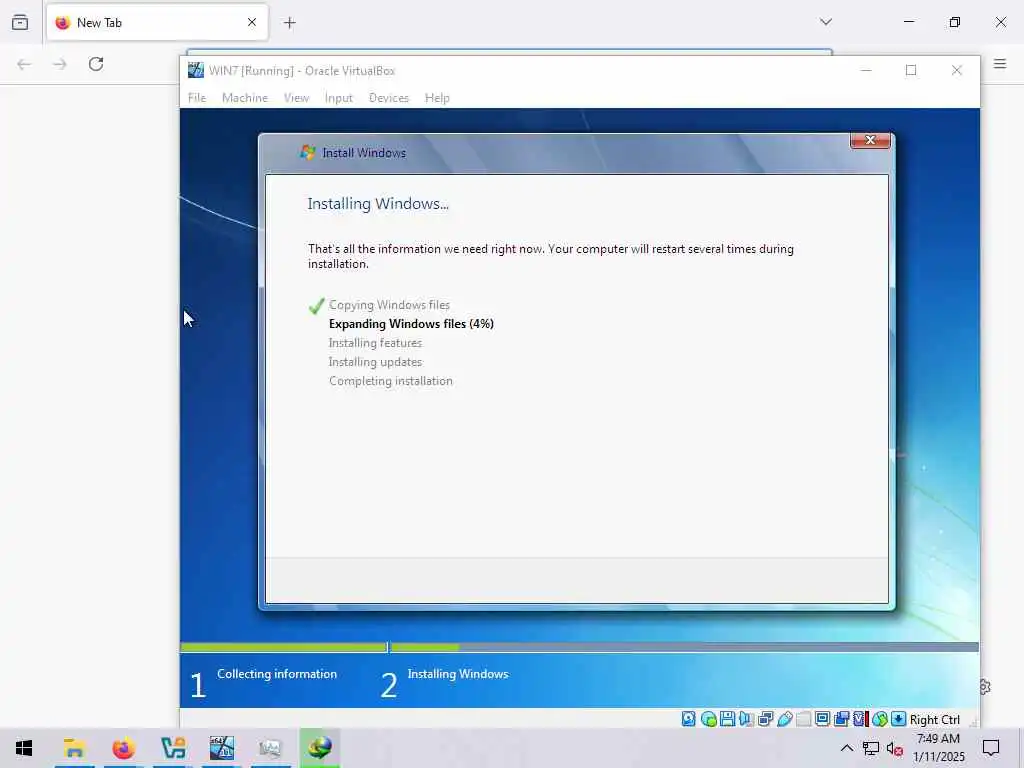This screenshot has height=768, width=1024.
Task: Click the Internet Download Manager taskbar icon
Action: (319, 748)
